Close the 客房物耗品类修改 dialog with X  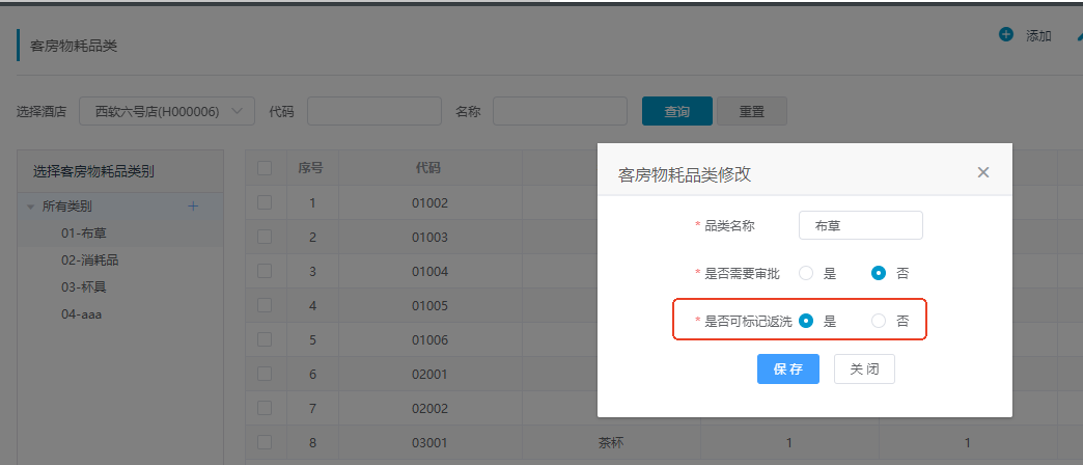pos(983,172)
